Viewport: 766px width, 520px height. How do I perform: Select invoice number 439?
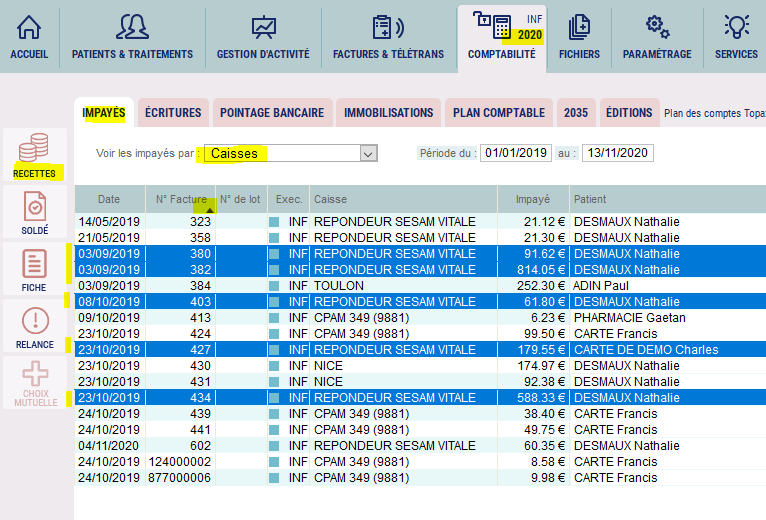click(200, 414)
